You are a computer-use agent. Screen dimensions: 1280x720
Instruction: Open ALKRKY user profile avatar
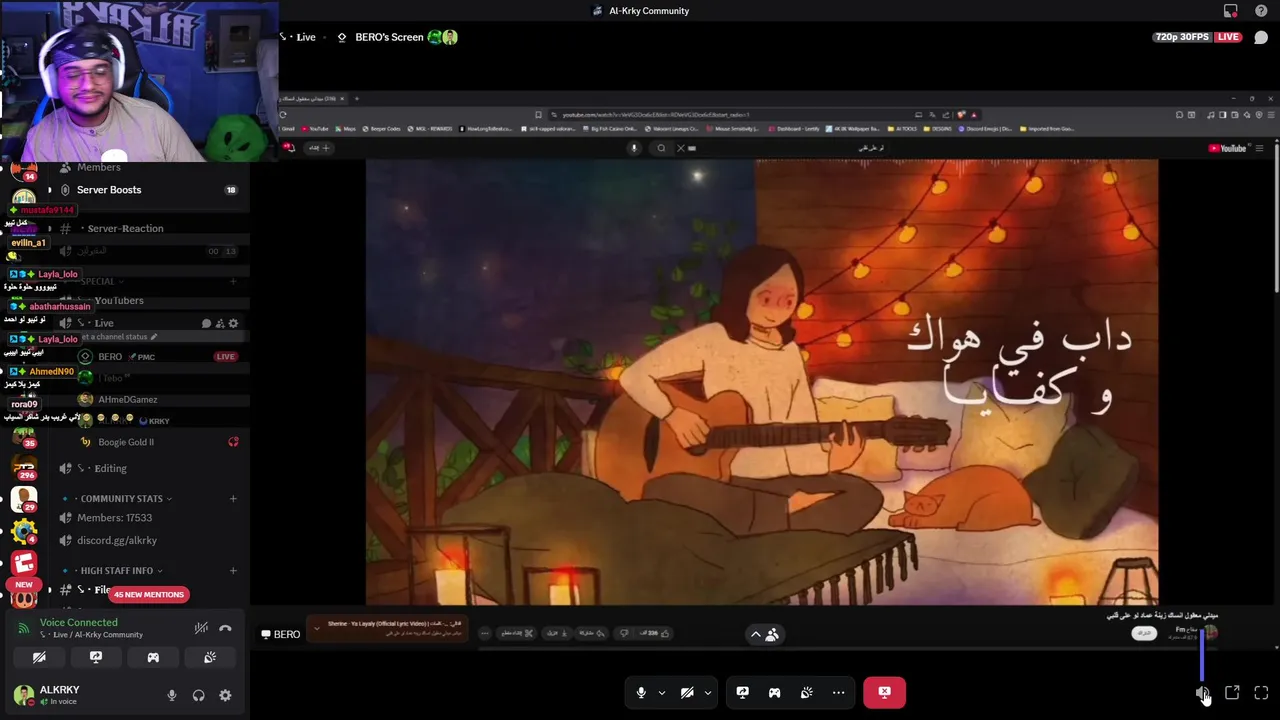click(x=23, y=695)
